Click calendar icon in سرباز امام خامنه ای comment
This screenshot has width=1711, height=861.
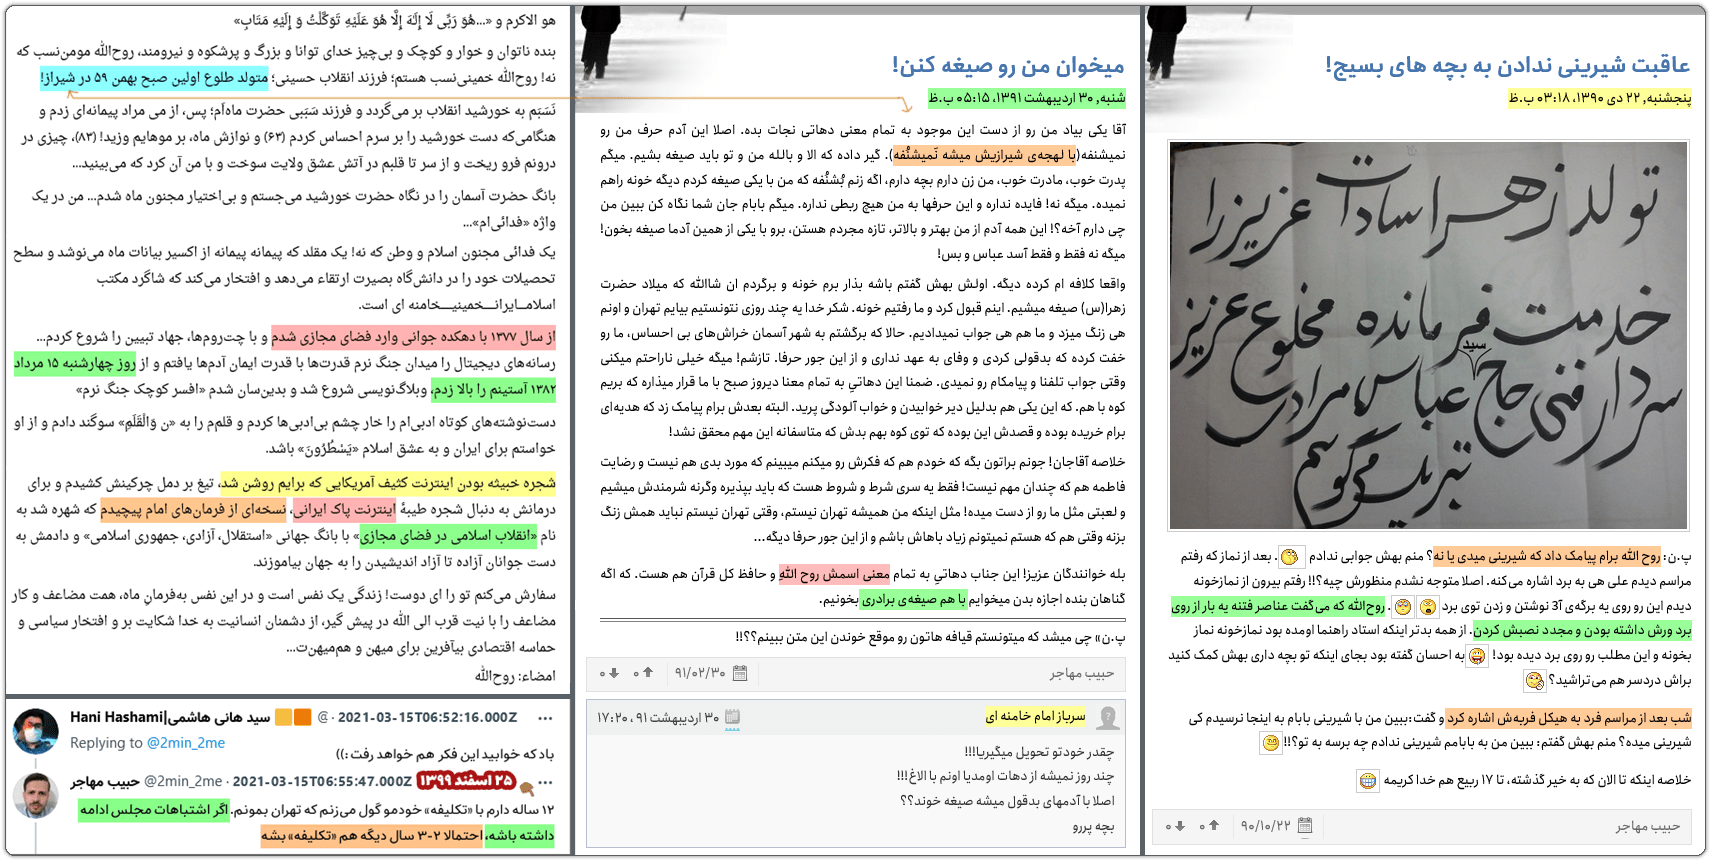[x=732, y=717]
